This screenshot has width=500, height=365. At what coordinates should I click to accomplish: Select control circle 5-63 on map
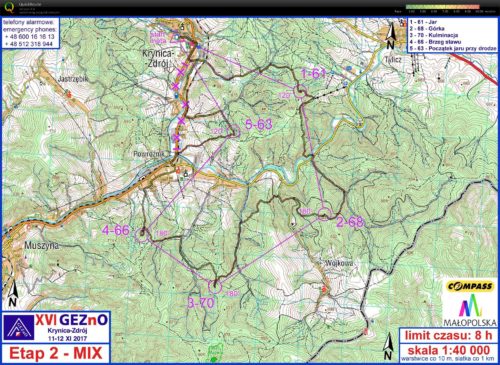click(233, 131)
